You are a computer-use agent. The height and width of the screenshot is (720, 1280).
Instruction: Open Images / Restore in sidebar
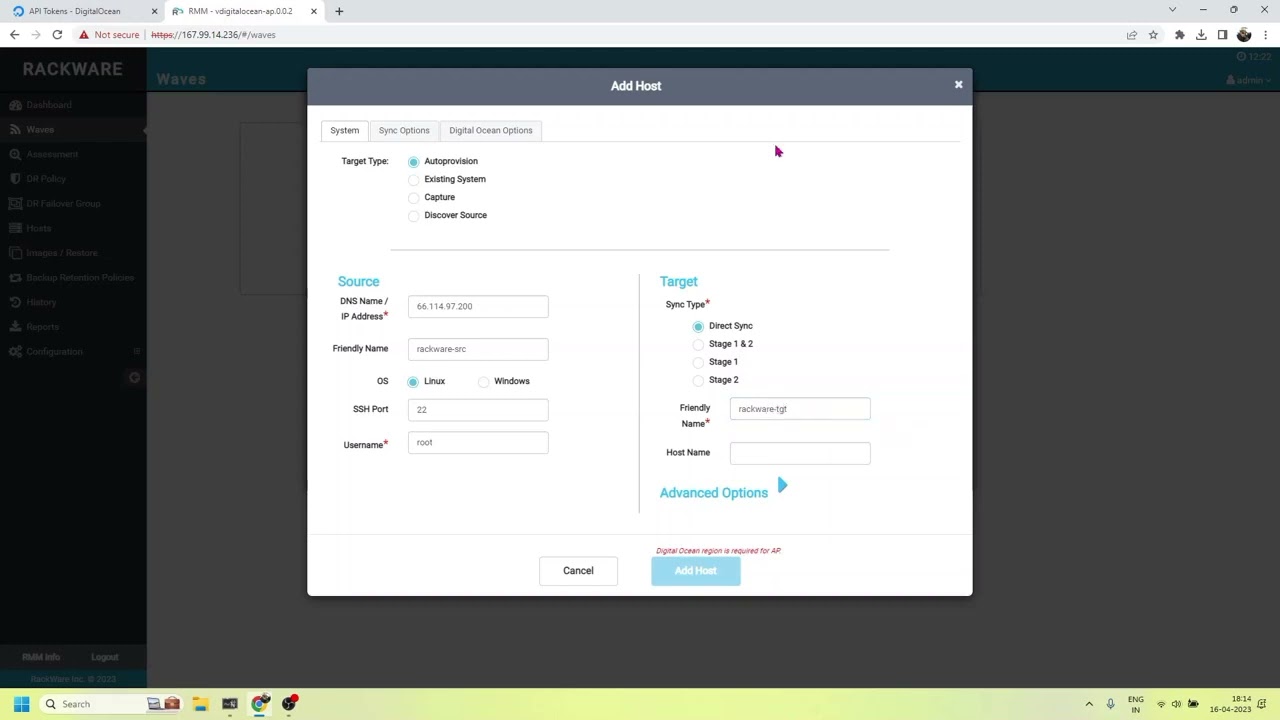(62, 253)
